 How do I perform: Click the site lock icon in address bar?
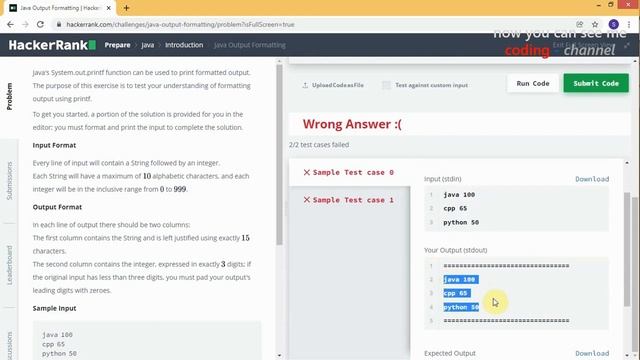[x=59, y=24]
